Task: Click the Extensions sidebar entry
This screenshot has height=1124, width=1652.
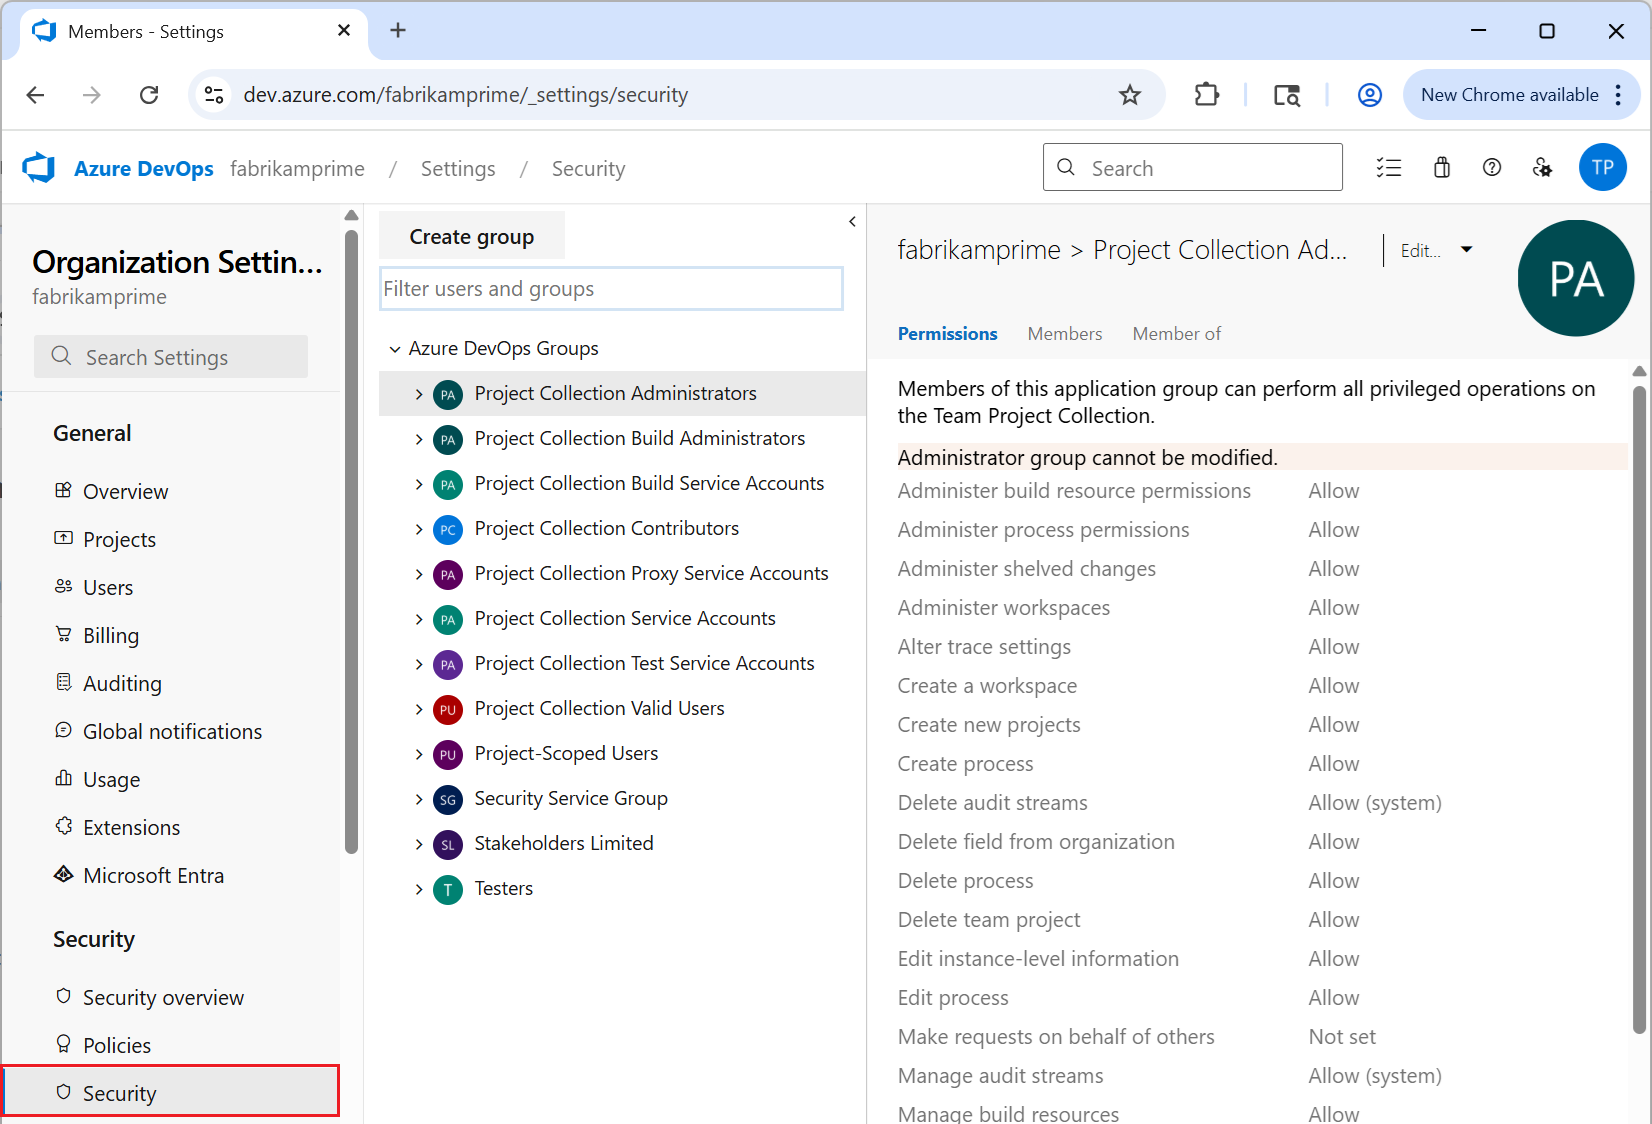Action: tap(130, 827)
